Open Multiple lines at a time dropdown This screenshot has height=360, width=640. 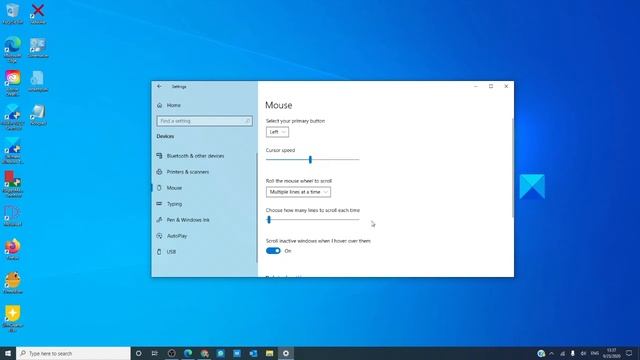[x=298, y=192]
